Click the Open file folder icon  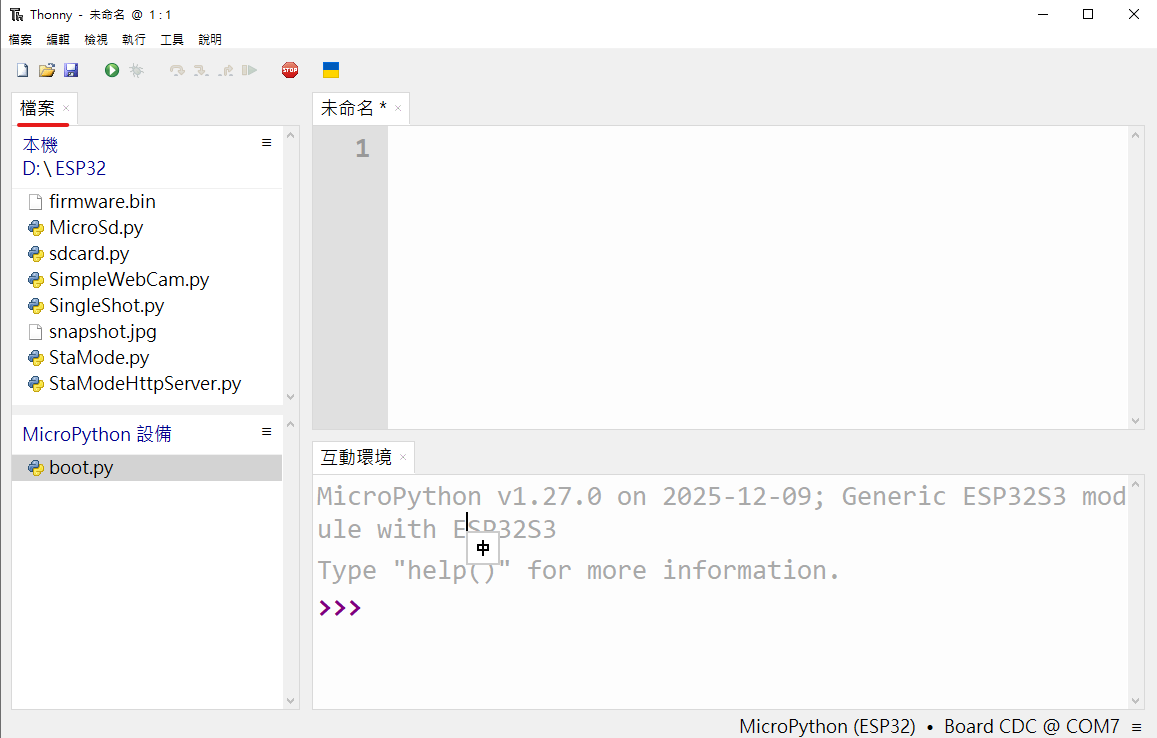(x=46, y=70)
